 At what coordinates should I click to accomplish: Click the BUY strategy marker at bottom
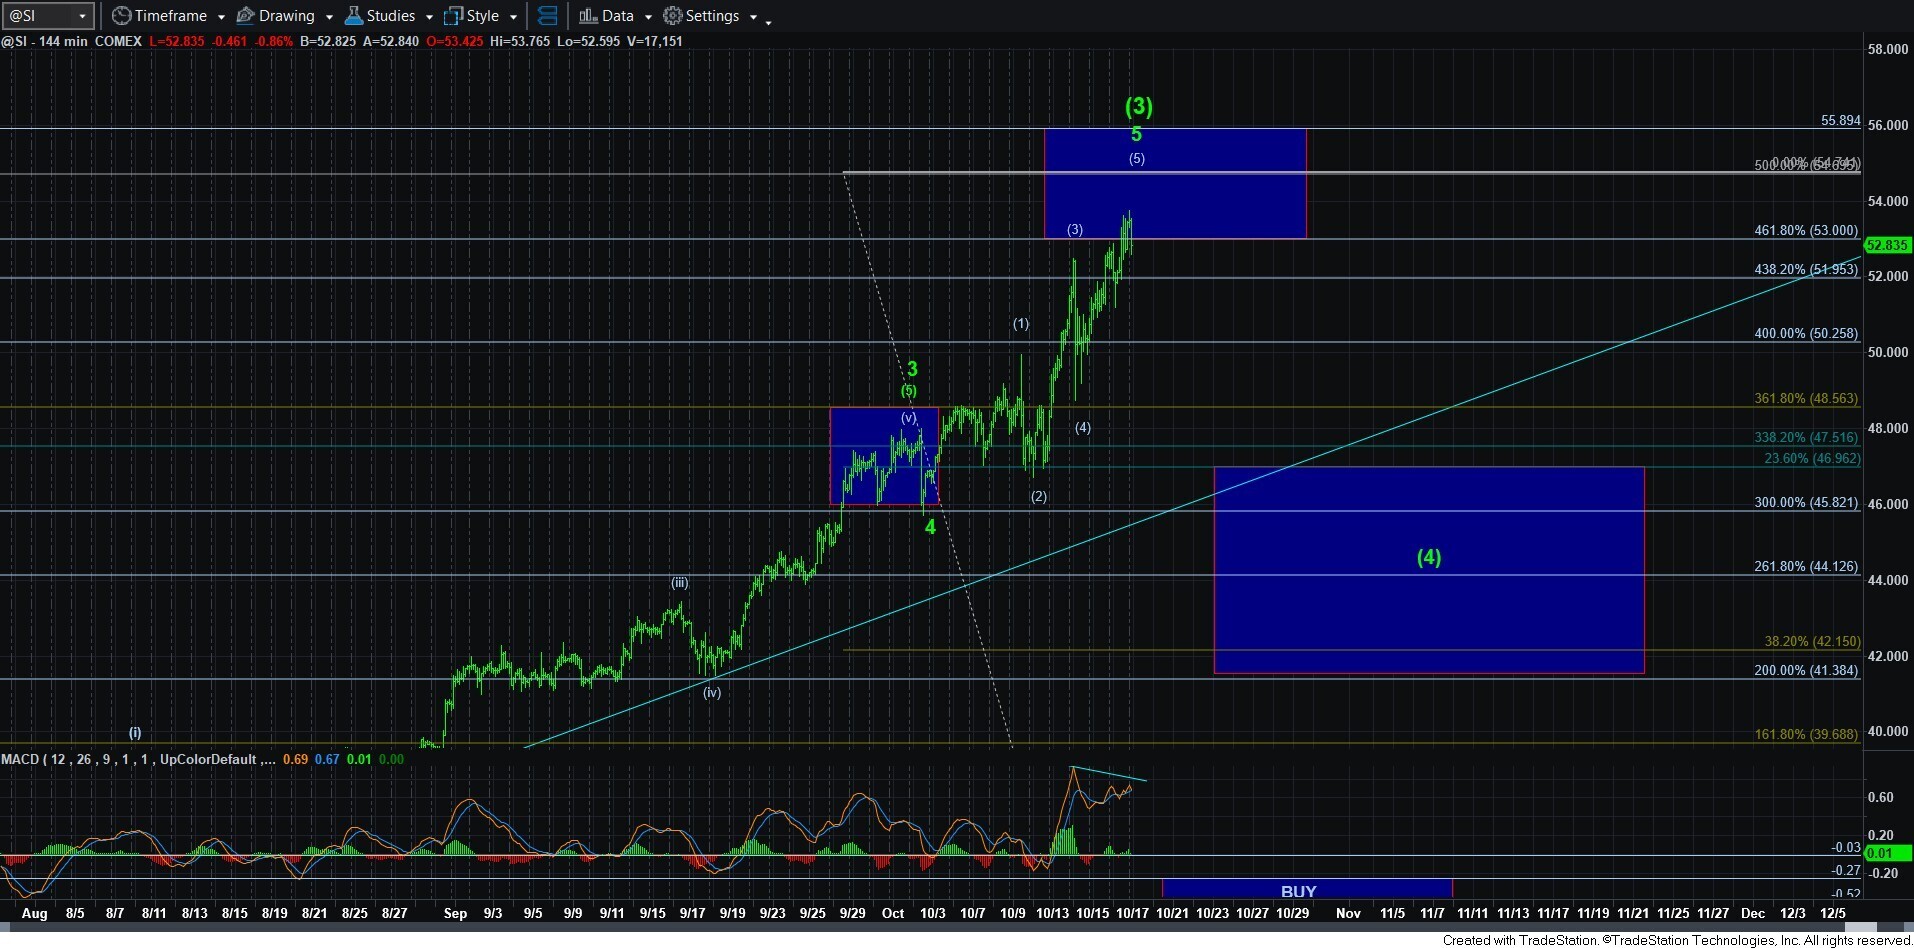pyautogui.click(x=1297, y=889)
